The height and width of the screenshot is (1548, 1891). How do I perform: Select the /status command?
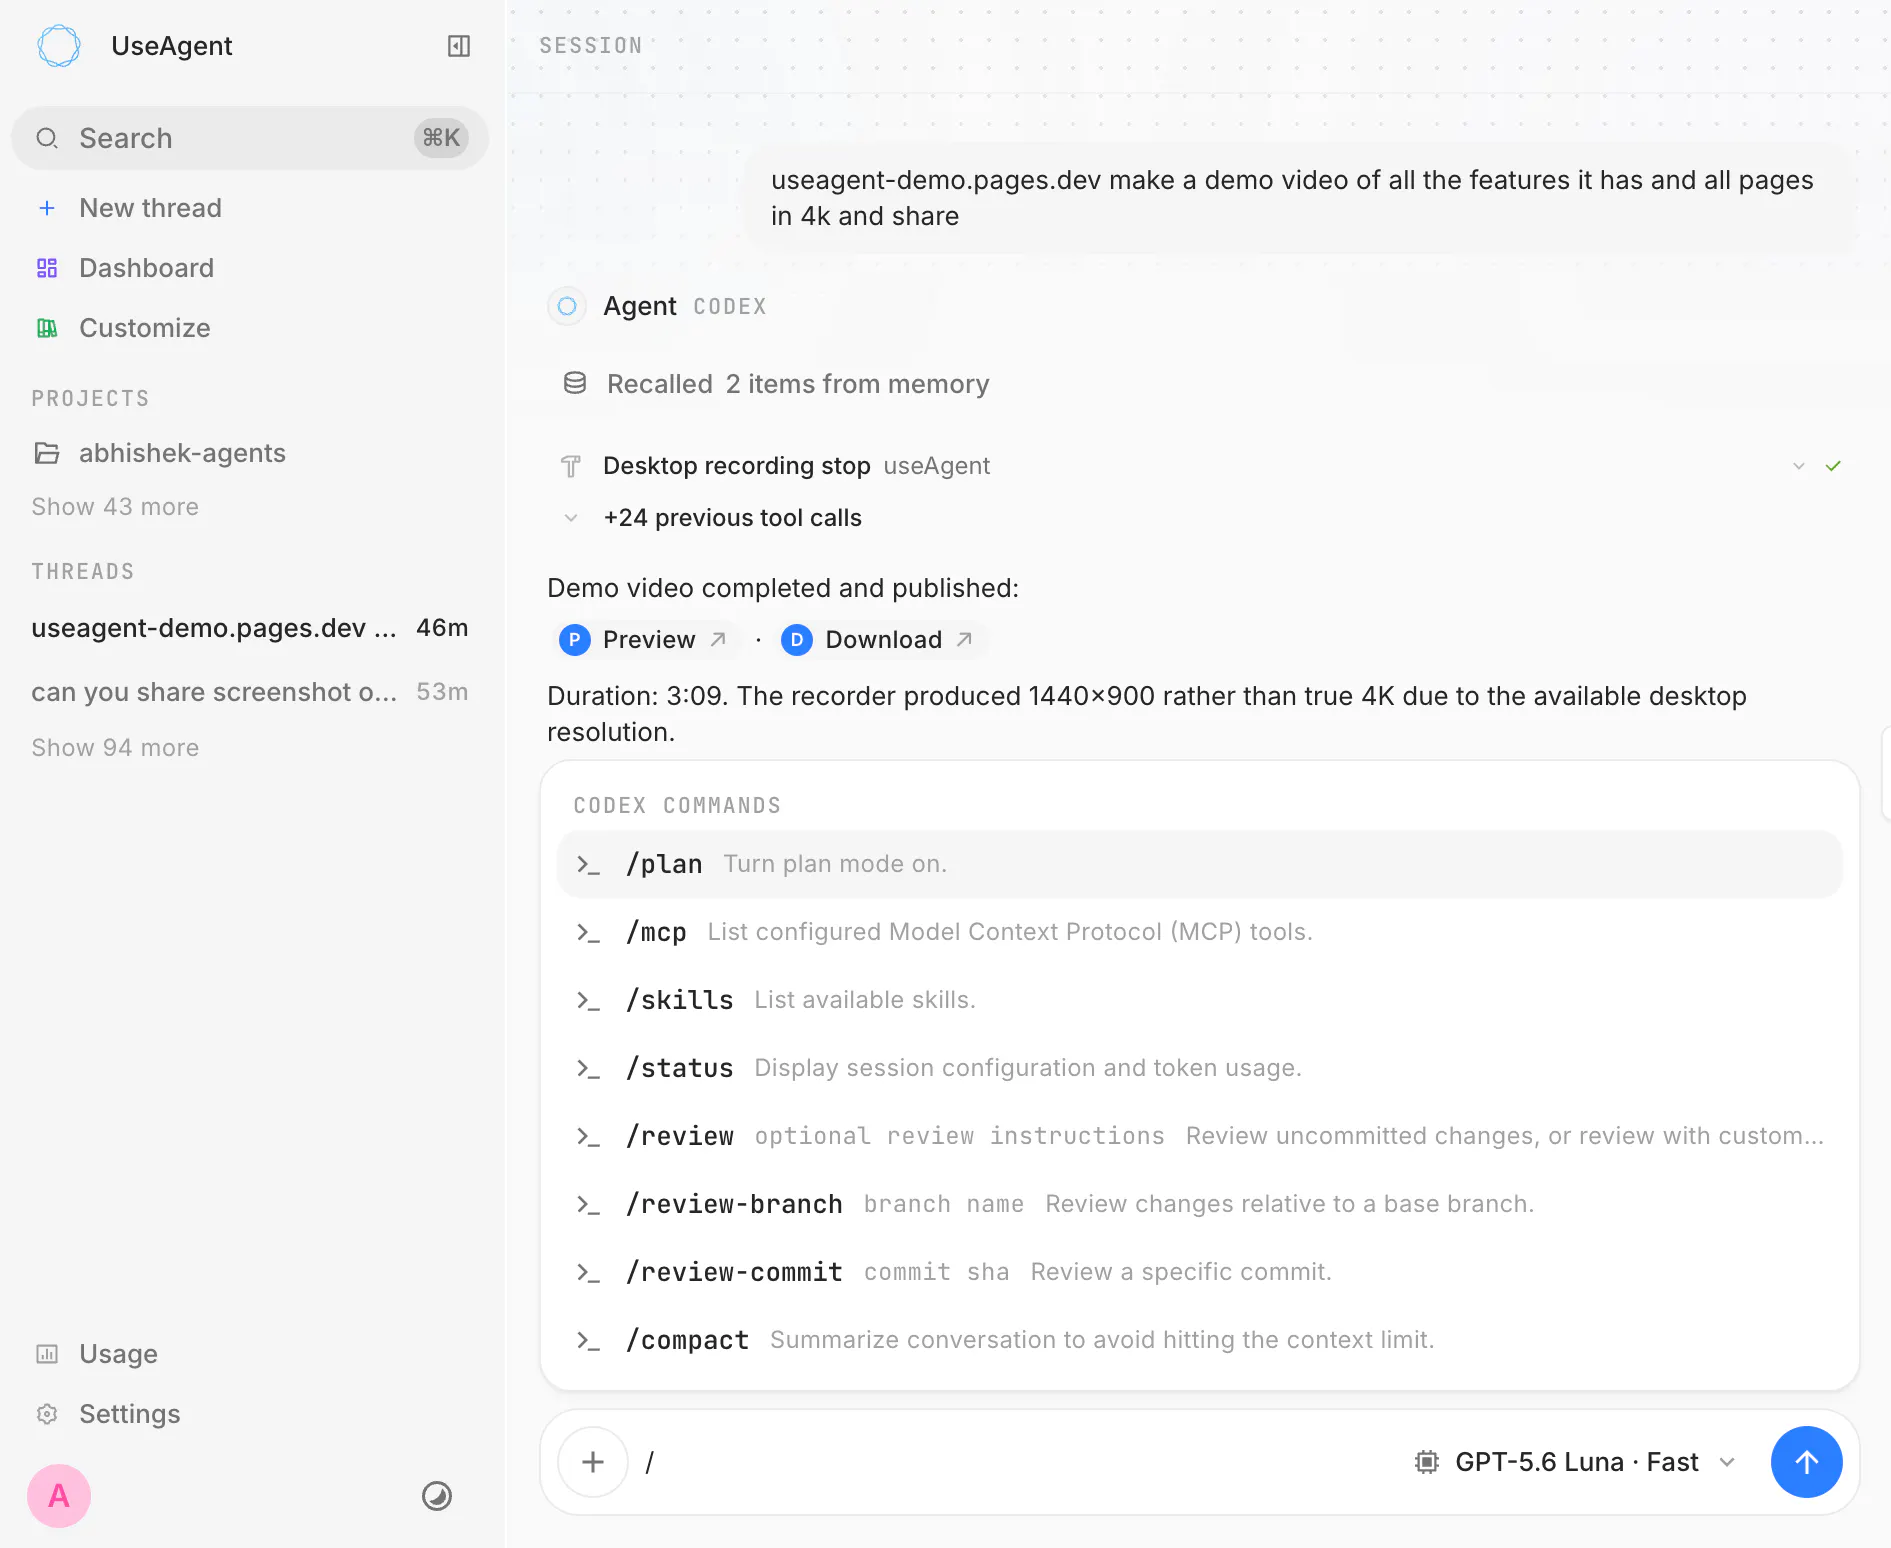tap(1200, 1068)
